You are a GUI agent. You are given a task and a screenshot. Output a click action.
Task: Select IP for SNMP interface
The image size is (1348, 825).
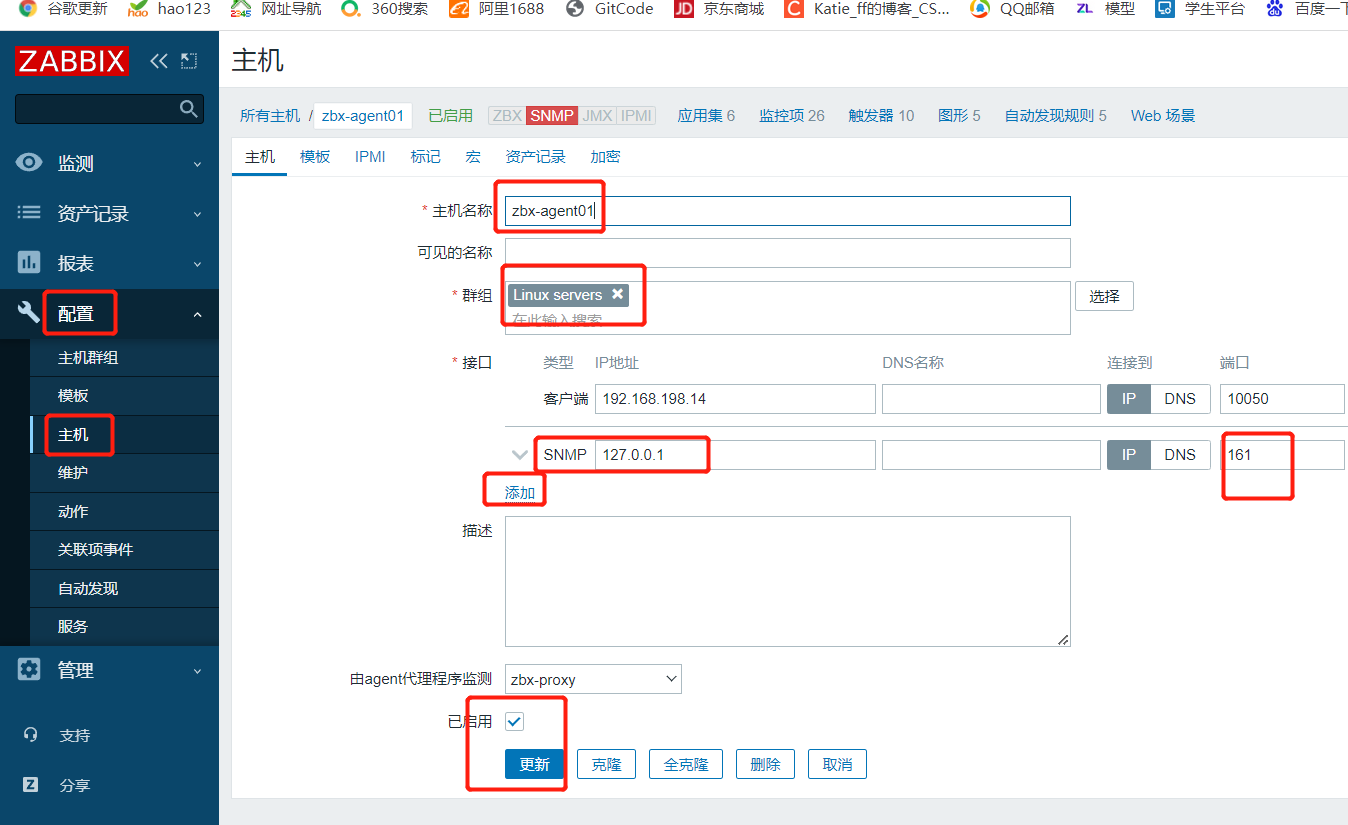(x=1128, y=454)
